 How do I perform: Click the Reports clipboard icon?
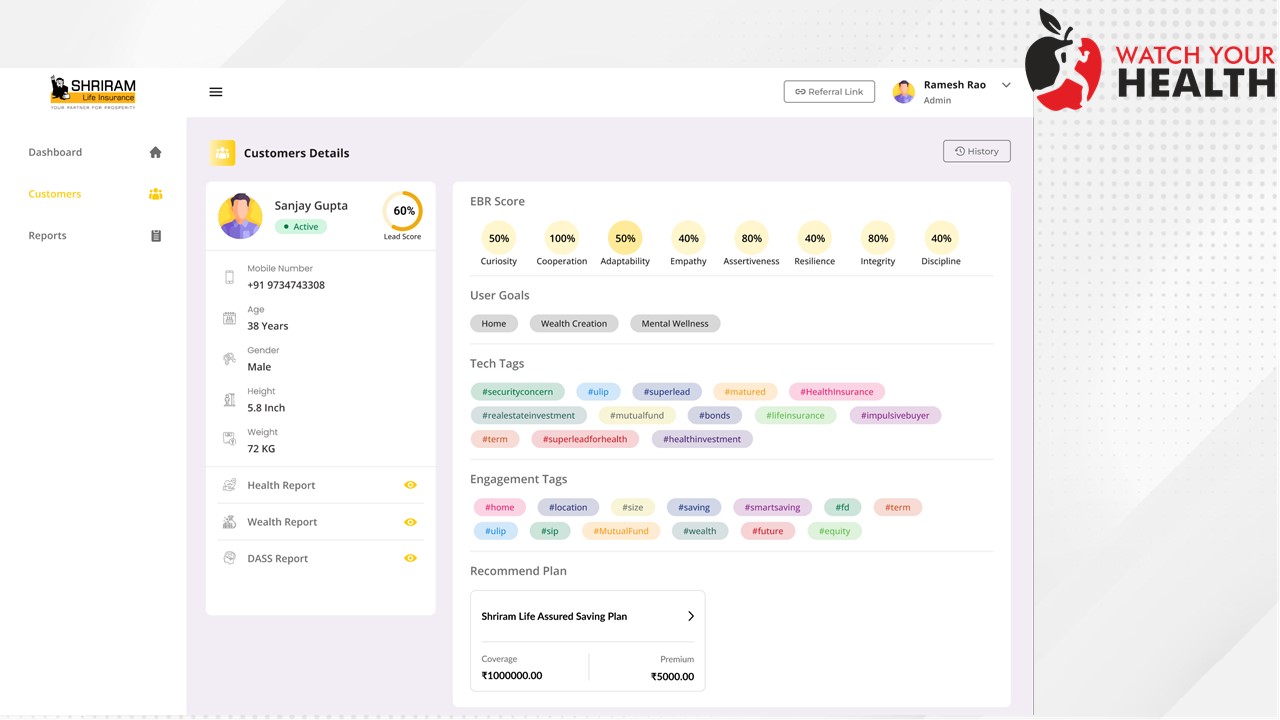155,236
